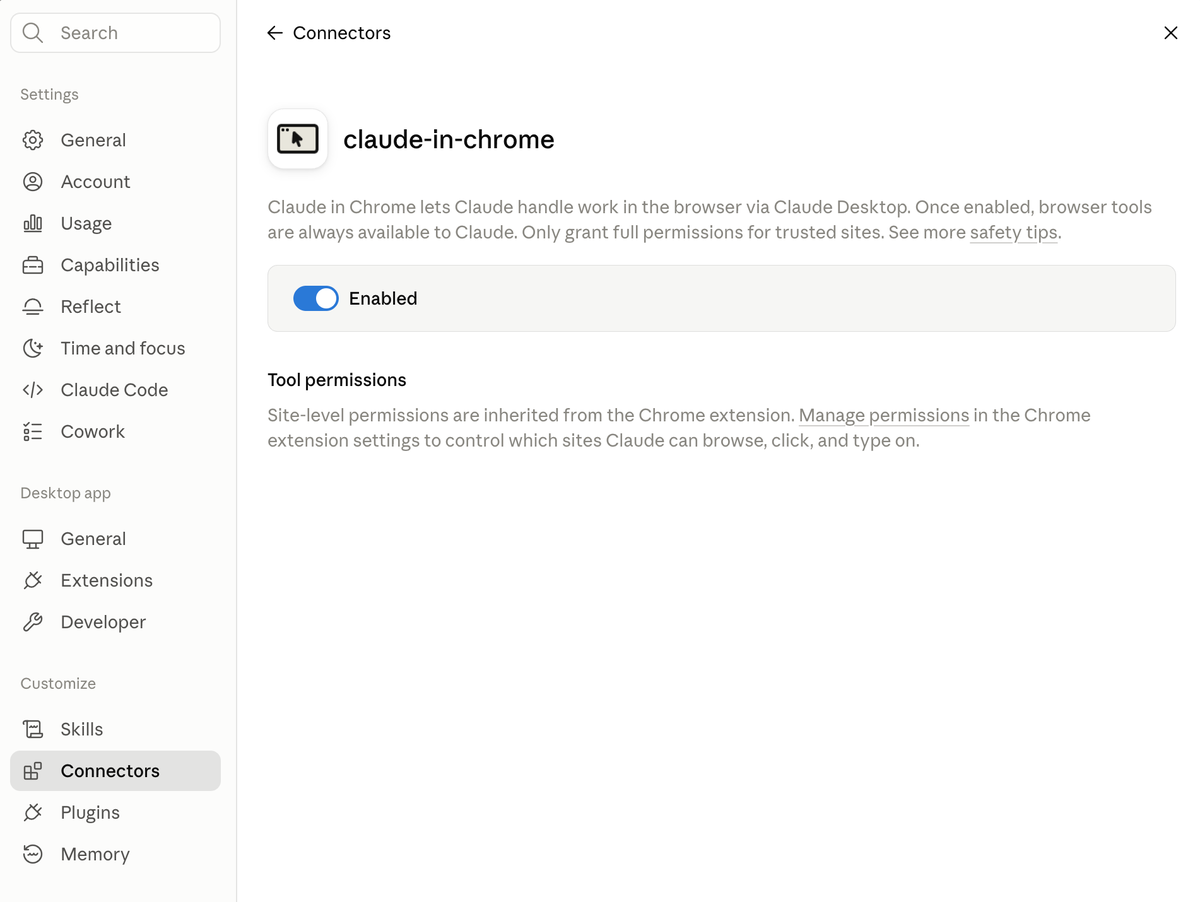Open the Extensions label
Image resolution: width=1200 pixels, height=902 pixels.
pos(106,580)
